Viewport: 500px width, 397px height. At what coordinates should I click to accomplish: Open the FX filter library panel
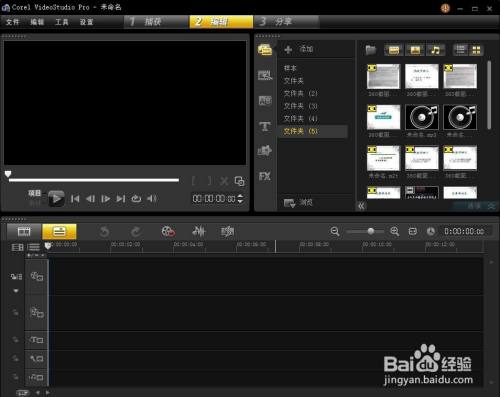pos(265,176)
